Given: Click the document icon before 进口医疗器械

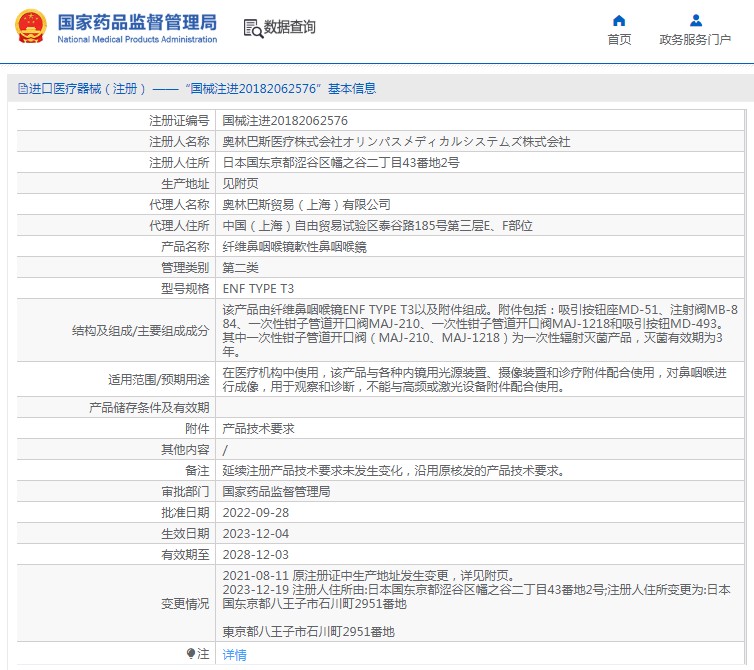Looking at the screenshot, I should pos(22,88).
